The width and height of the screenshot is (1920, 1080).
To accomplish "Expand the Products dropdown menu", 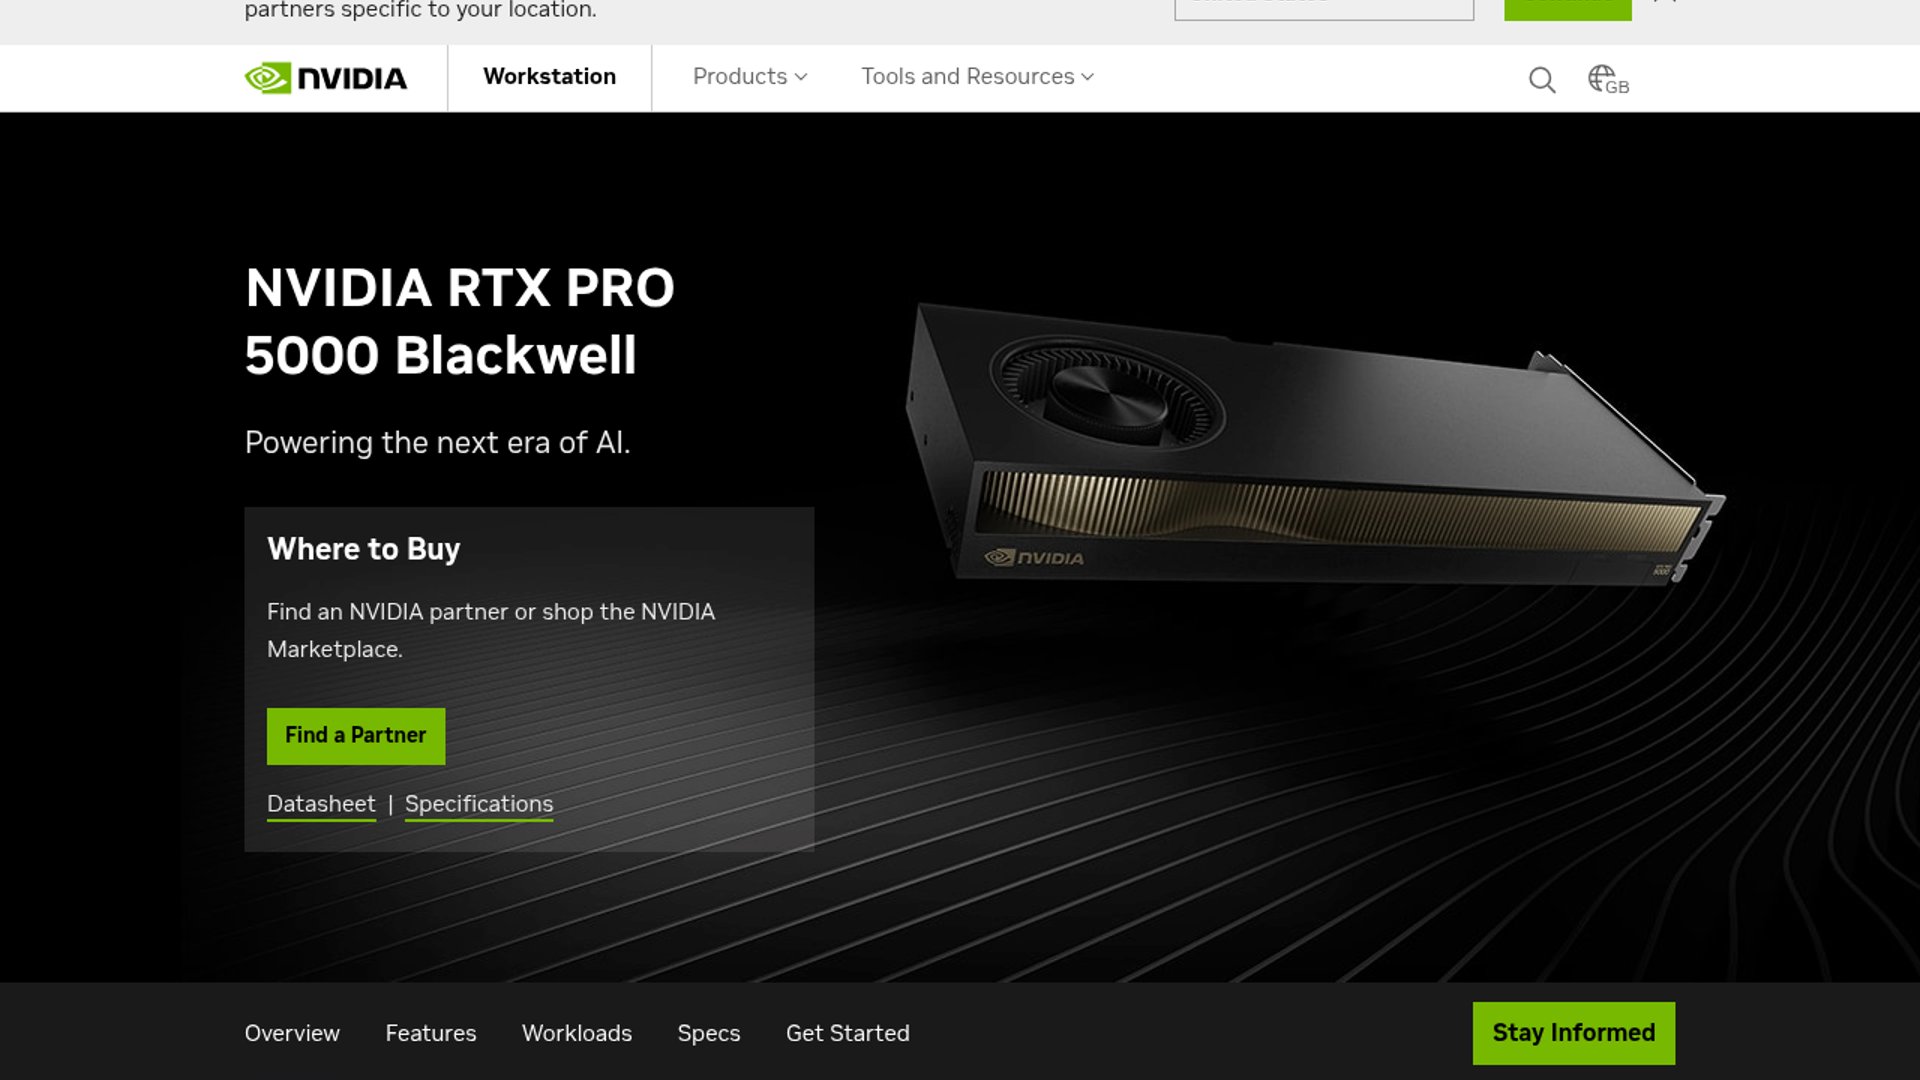I will 750,77.
